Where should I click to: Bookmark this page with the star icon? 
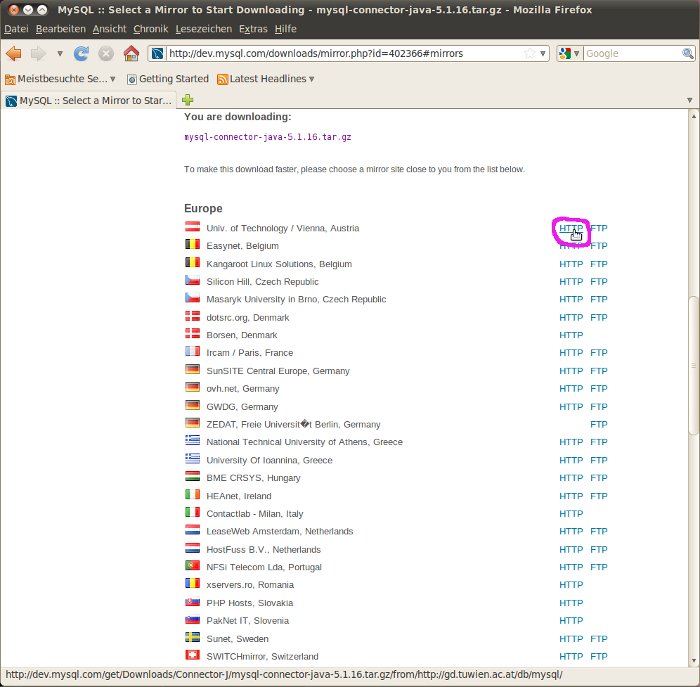click(529, 53)
